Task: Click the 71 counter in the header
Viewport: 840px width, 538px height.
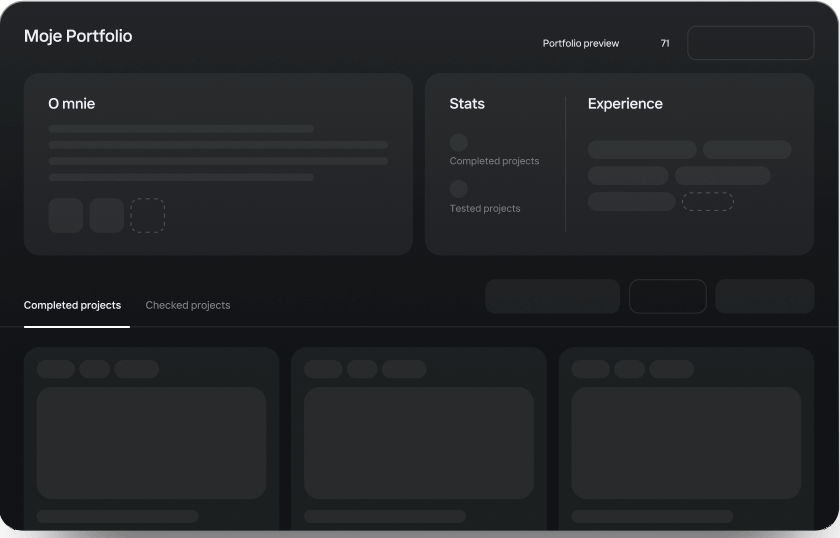Action: click(665, 43)
